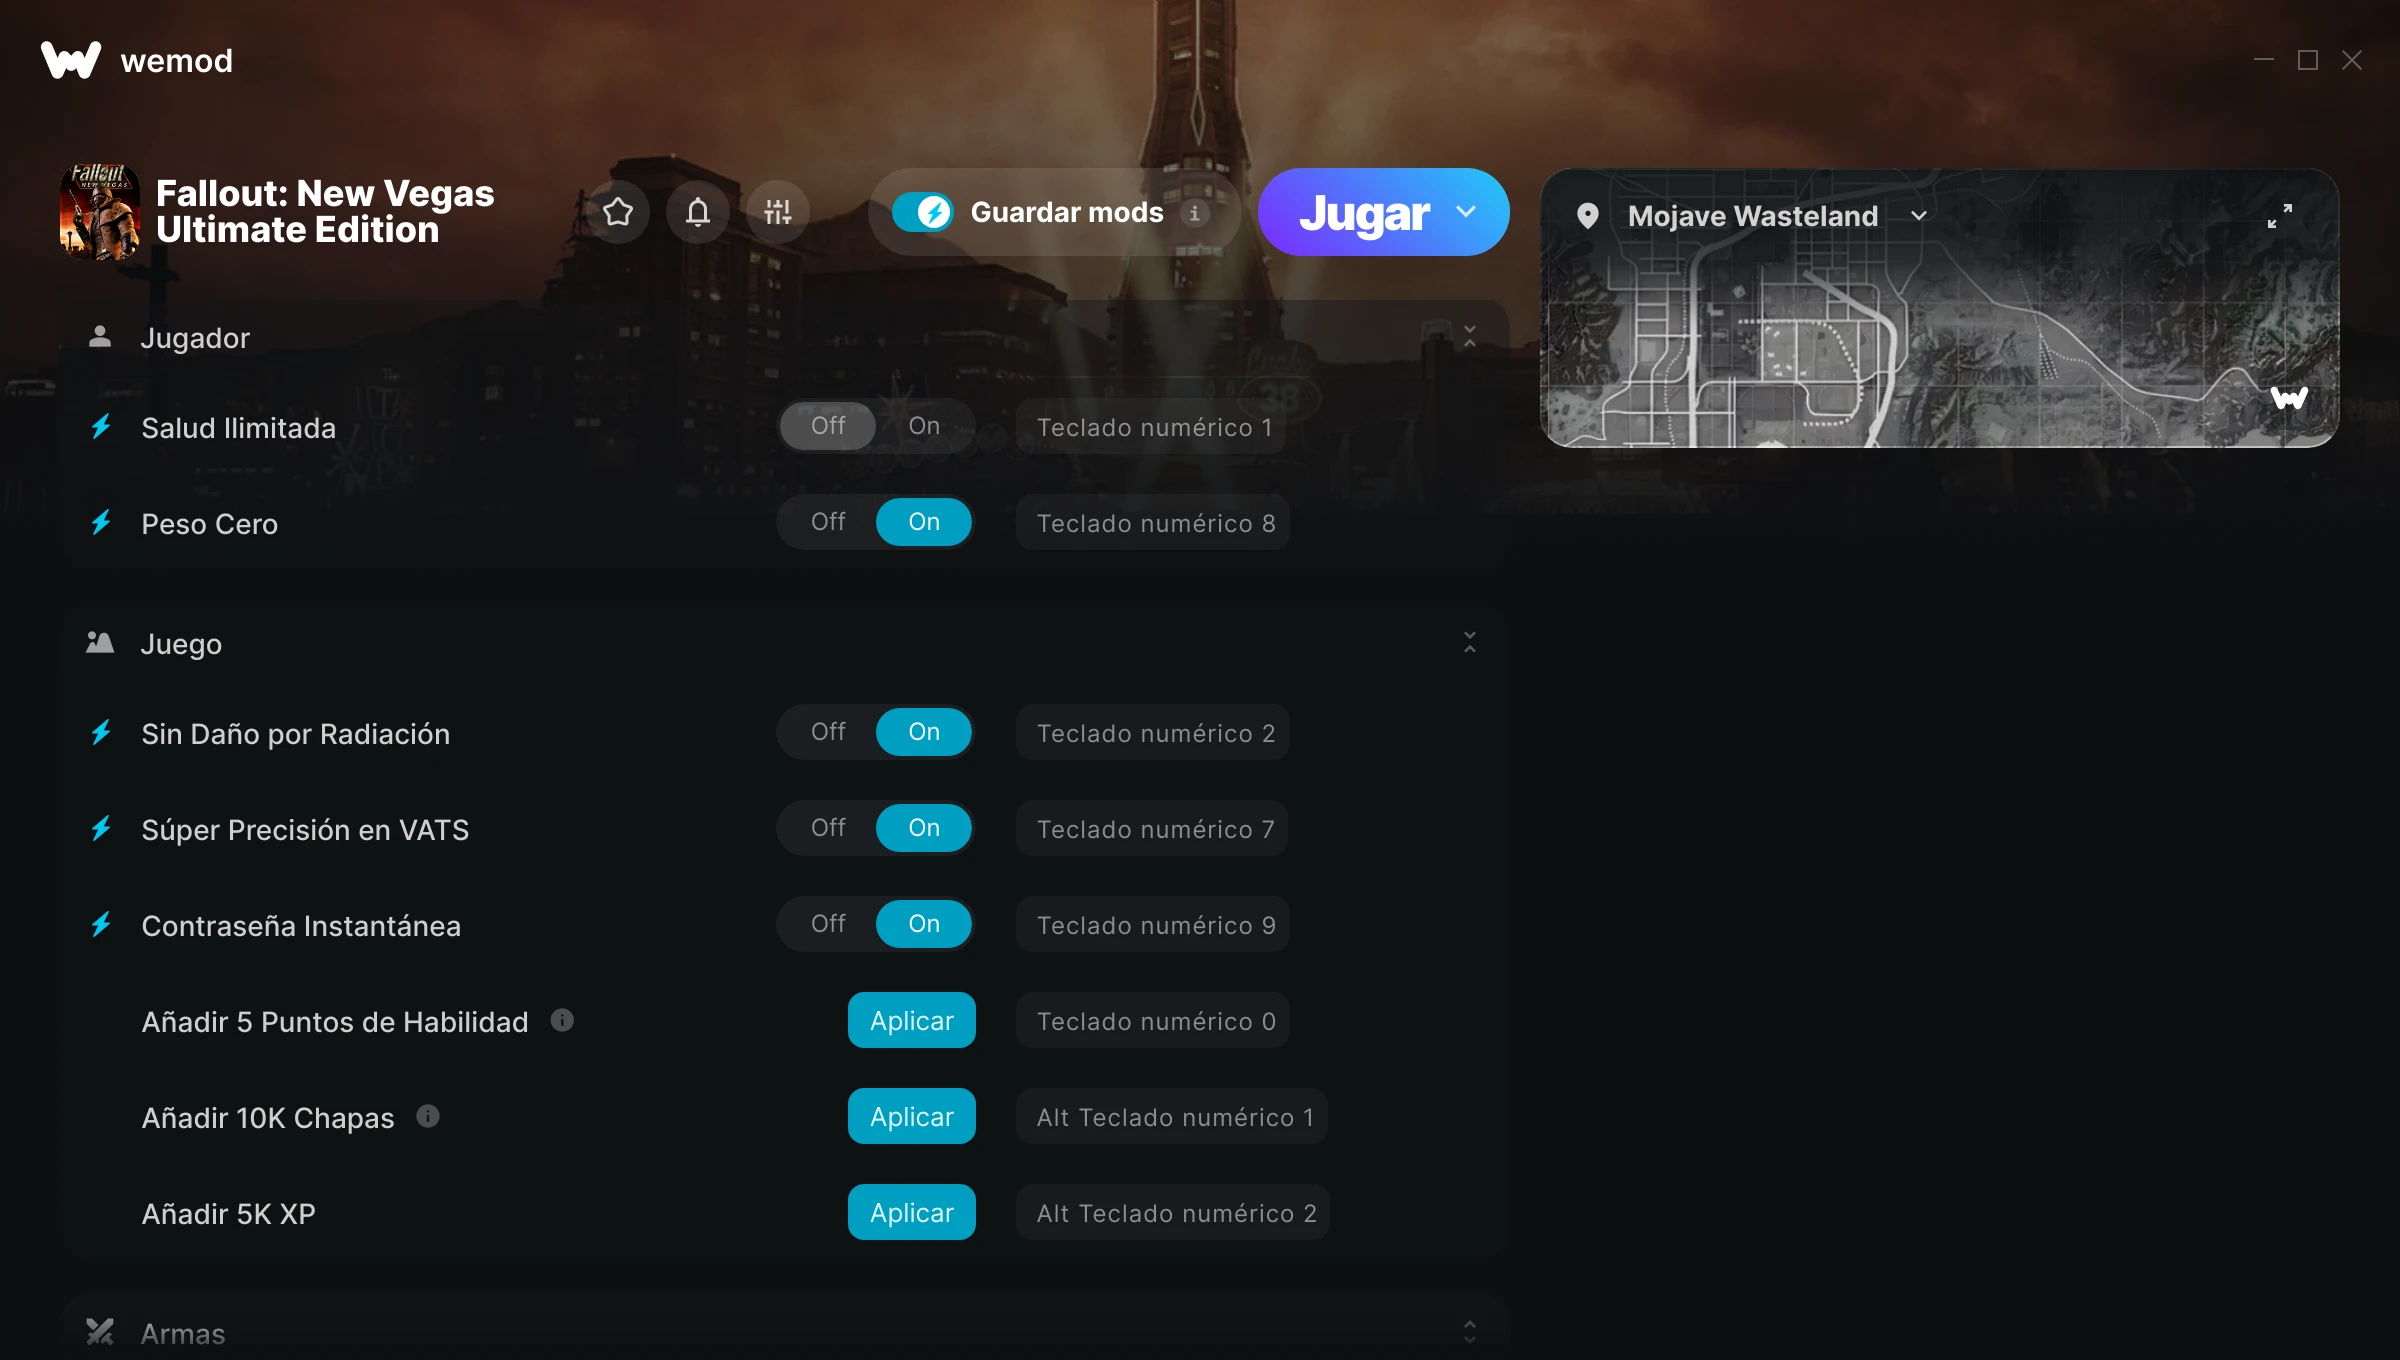Expand the Mojave Wasteland map fullscreen

click(2280, 216)
